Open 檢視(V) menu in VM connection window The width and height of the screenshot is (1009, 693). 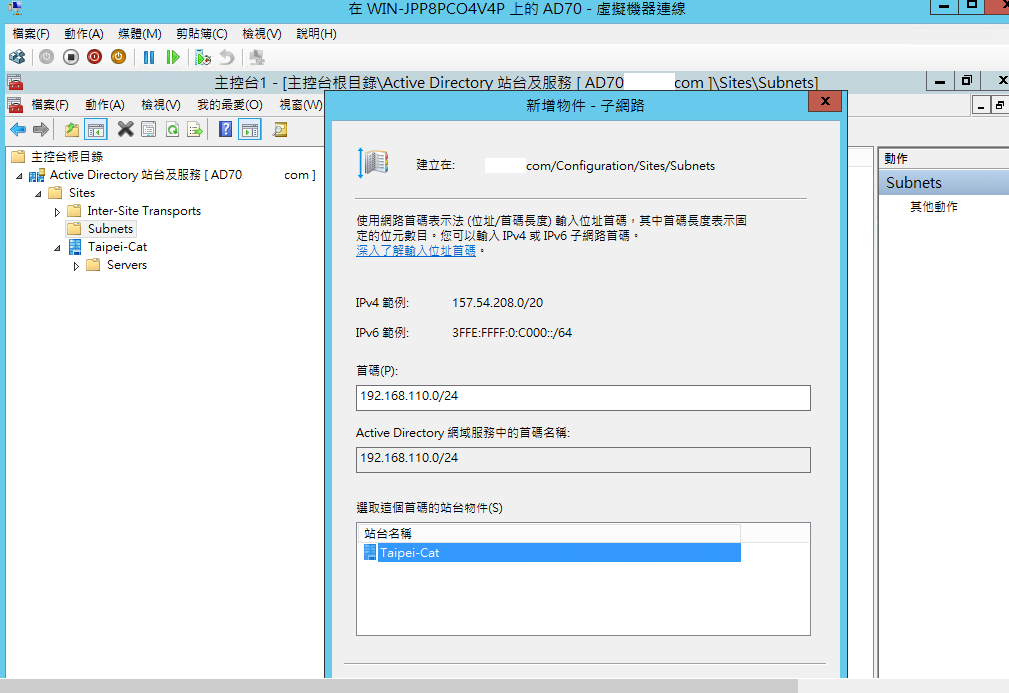(x=262, y=33)
